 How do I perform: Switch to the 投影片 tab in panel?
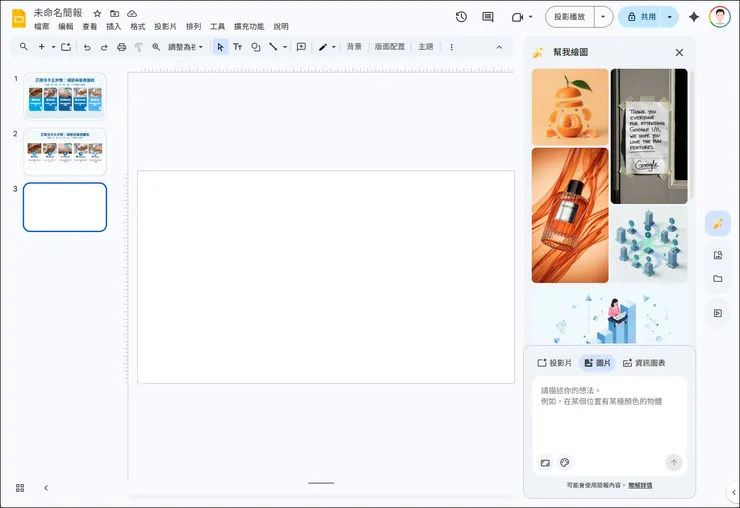coord(555,363)
